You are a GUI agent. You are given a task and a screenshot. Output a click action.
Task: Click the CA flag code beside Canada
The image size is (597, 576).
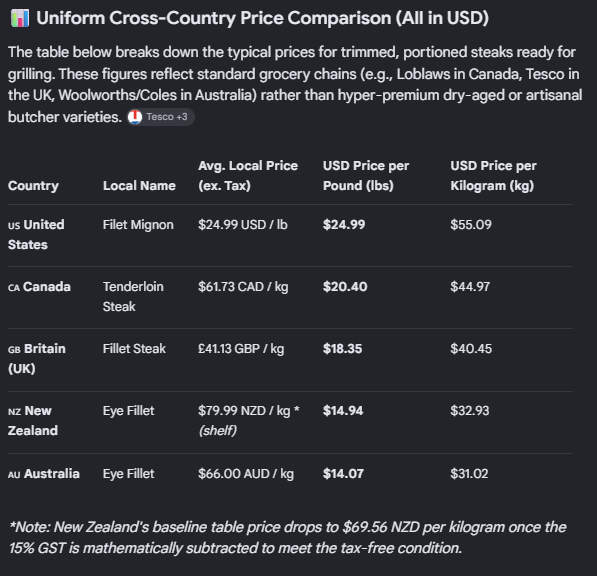click(14, 287)
